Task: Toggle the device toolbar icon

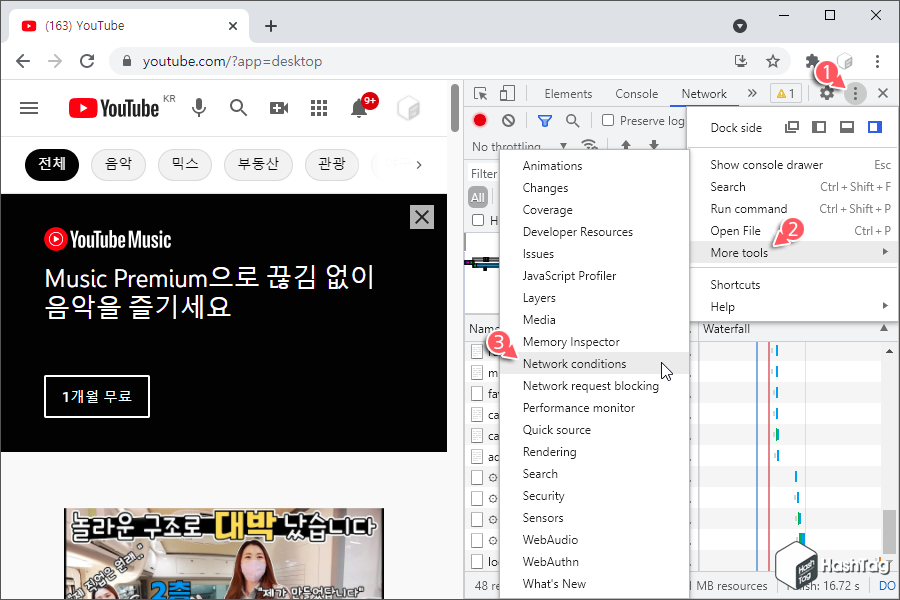Action: point(507,93)
